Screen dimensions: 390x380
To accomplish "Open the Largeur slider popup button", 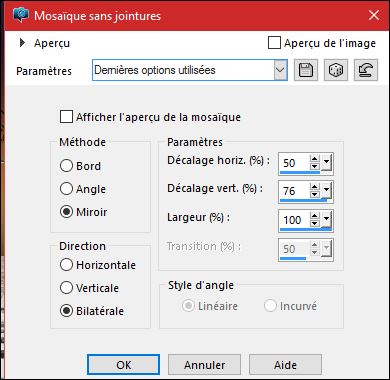I will [x=326, y=220].
